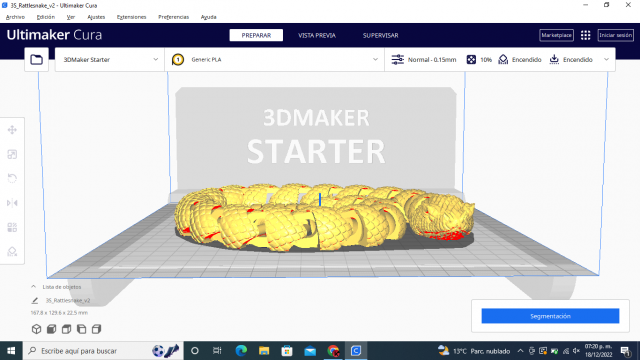The width and height of the screenshot is (640, 360).
Task: Click Iniciar sesión button
Action: tap(616, 35)
